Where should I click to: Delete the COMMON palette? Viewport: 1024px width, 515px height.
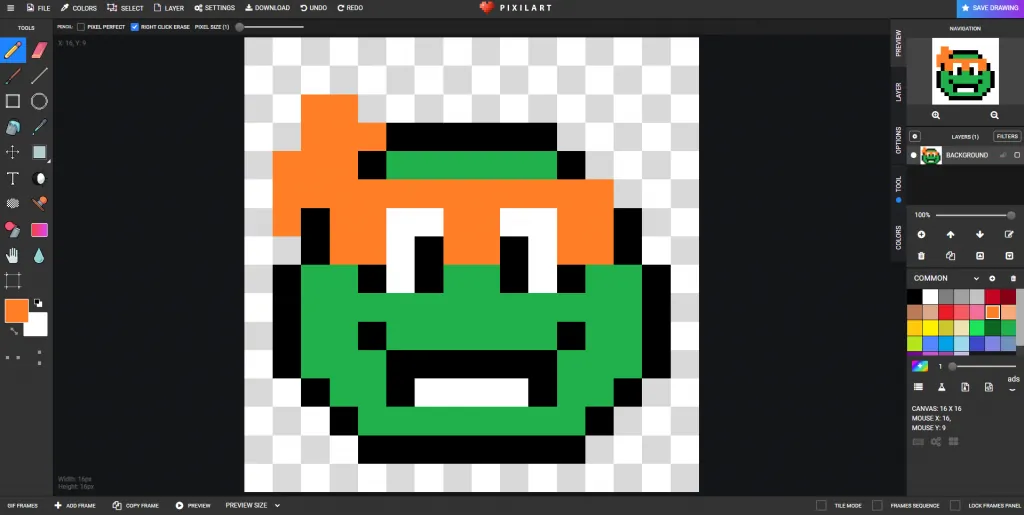coord(1014,278)
